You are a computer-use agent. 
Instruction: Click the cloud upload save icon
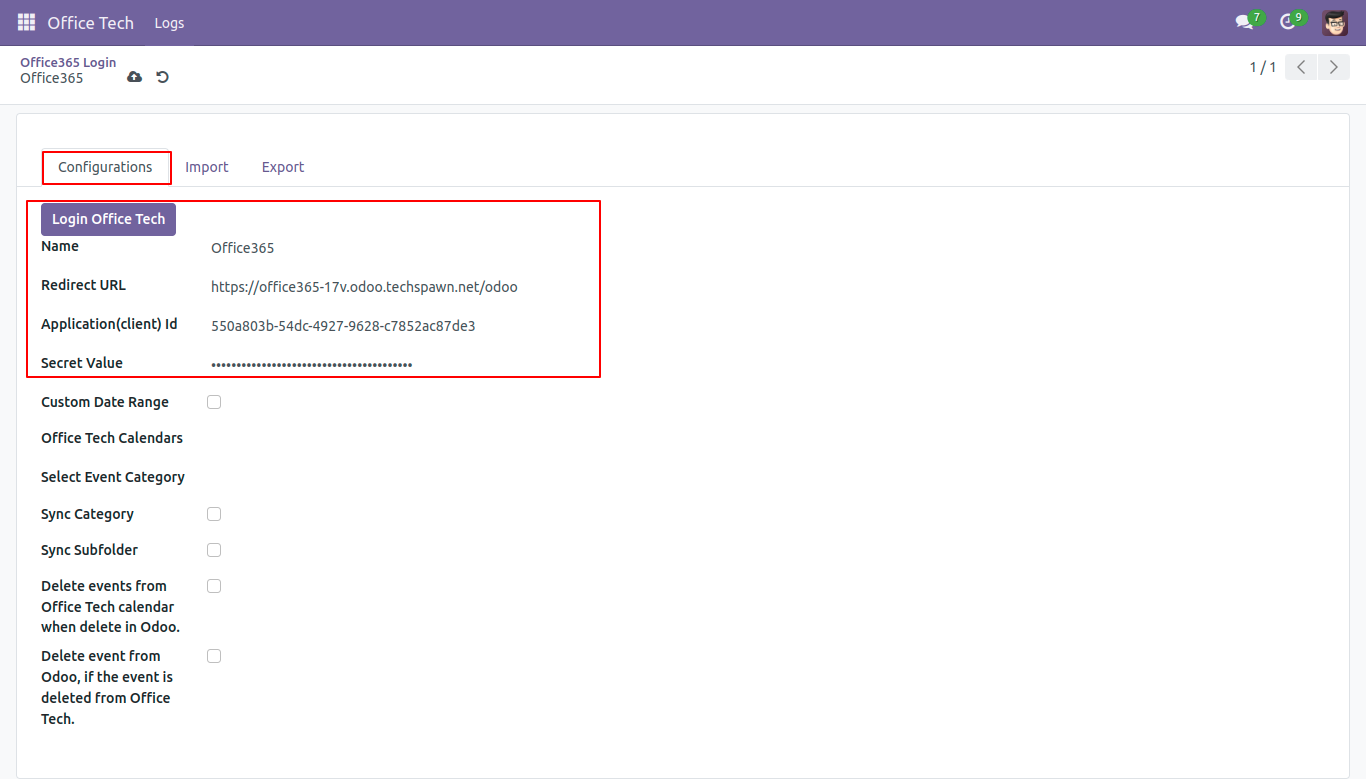pyautogui.click(x=135, y=77)
